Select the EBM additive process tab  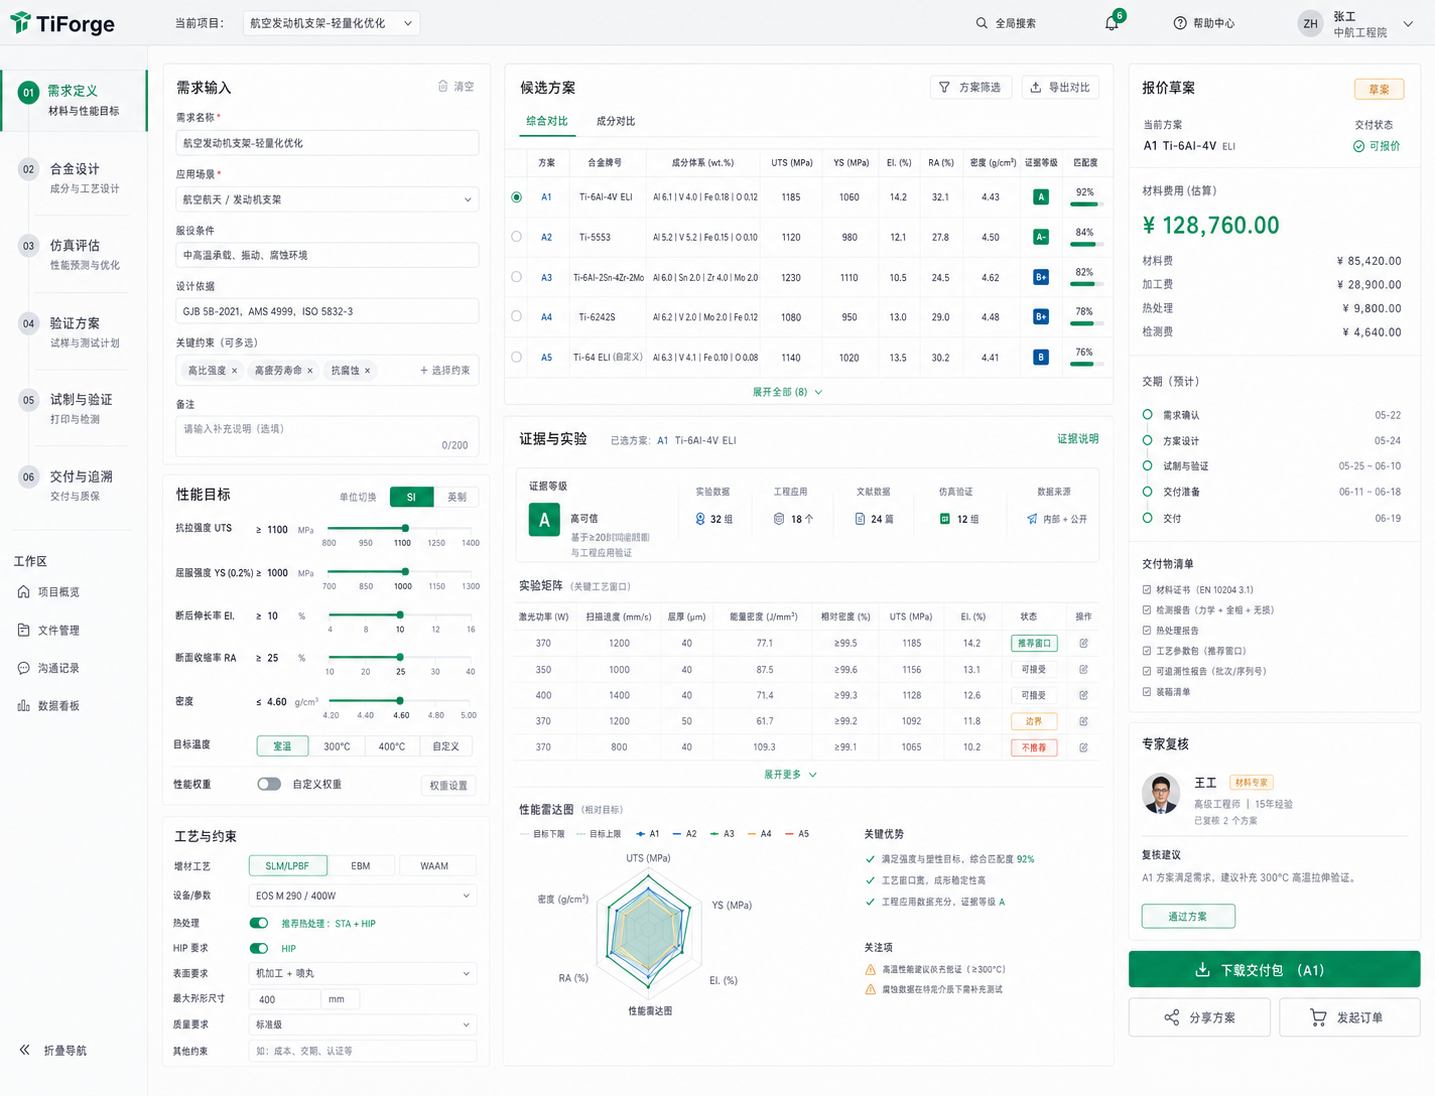[x=360, y=866]
